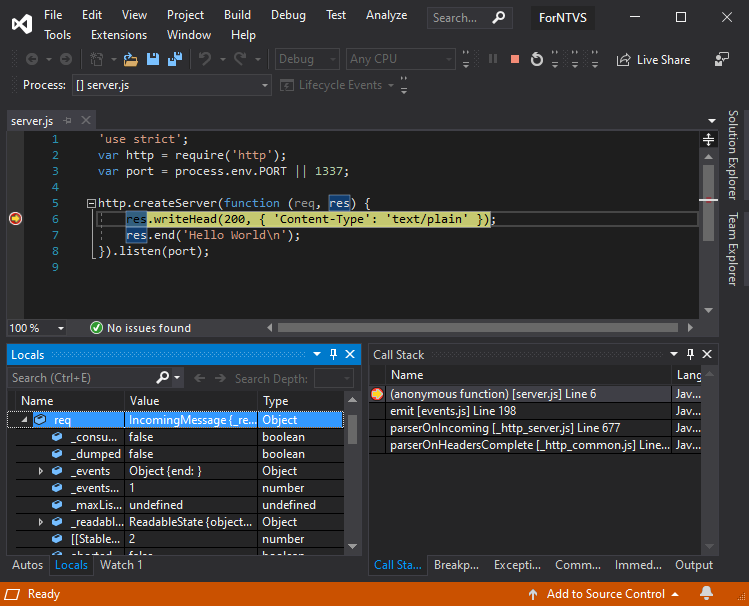Toggle auto-hide pin on Locals panel
Viewport: 749px width, 606px height.
[x=333, y=354]
